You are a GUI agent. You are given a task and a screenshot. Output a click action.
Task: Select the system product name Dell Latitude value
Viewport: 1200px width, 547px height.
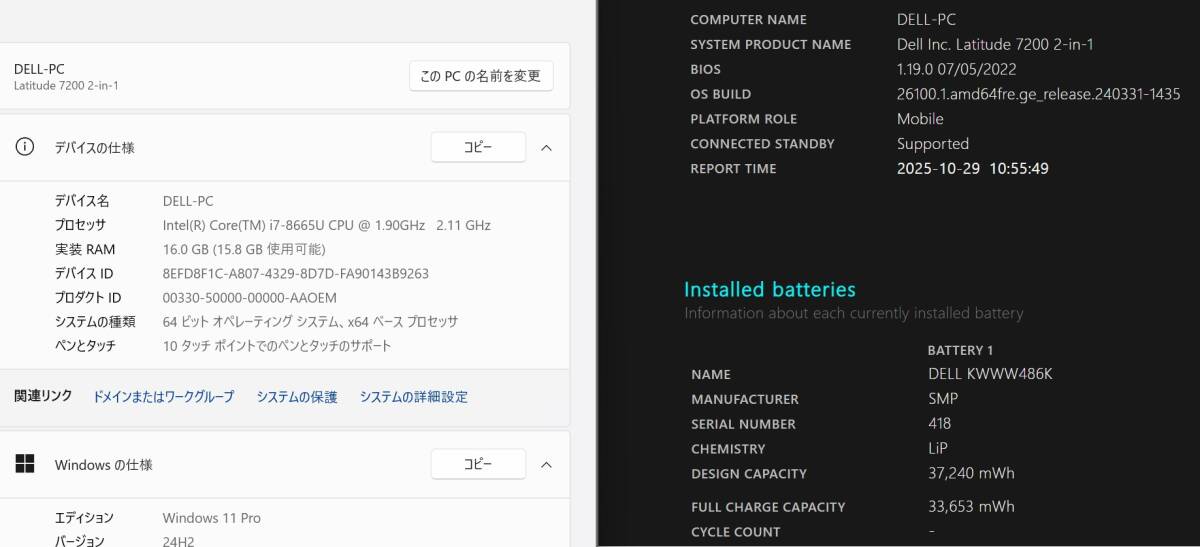click(995, 44)
